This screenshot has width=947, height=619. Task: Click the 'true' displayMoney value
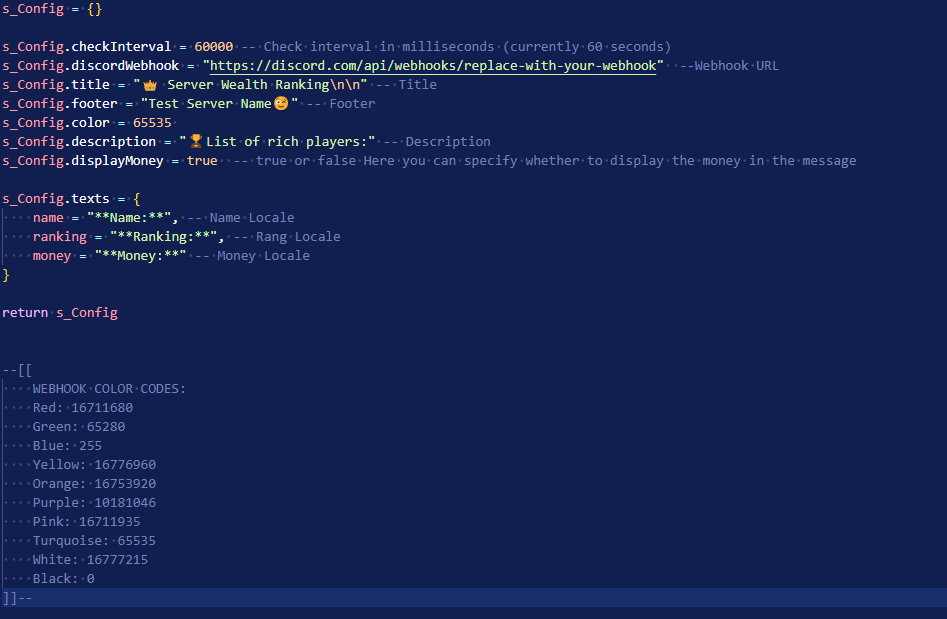click(202, 161)
